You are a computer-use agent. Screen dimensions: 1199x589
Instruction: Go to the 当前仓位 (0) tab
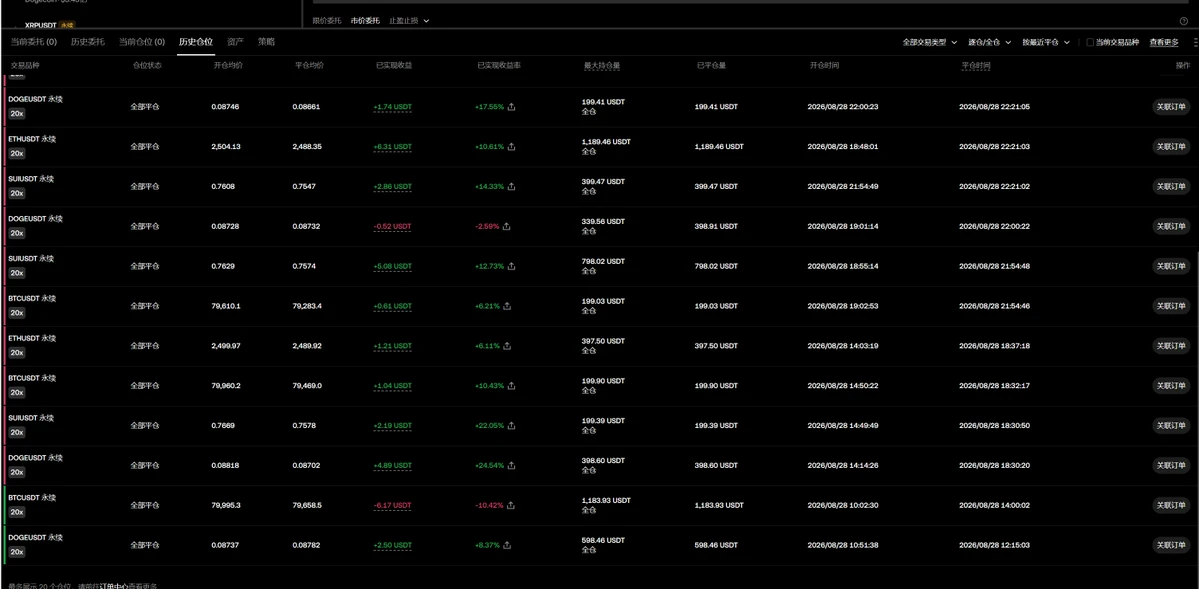(141, 42)
